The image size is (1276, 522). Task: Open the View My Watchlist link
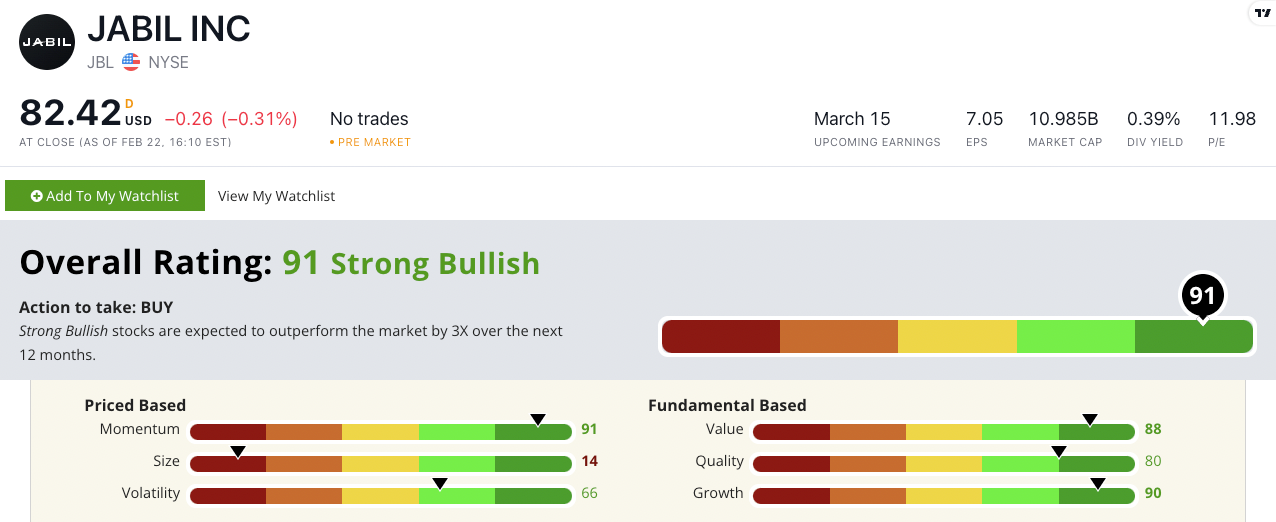tap(276, 196)
